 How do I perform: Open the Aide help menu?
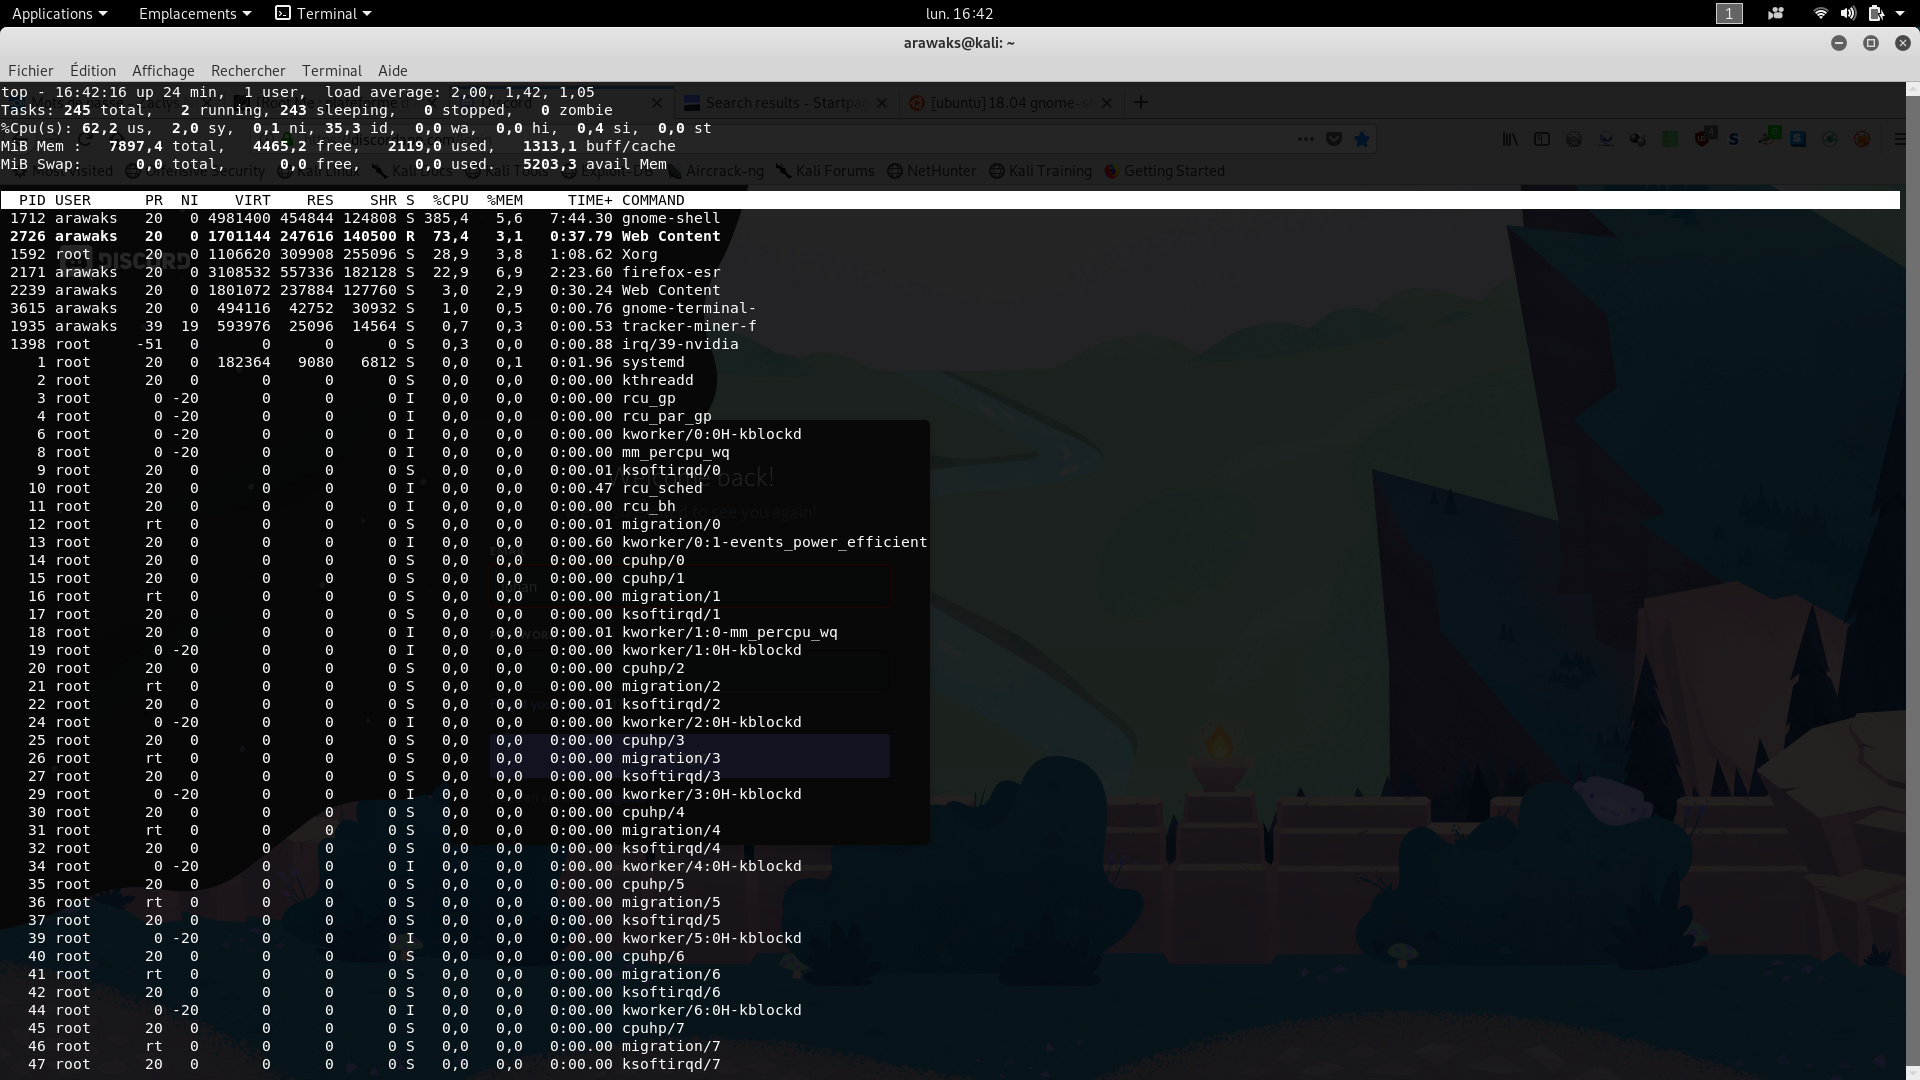pyautogui.click(x=392, y=70)
